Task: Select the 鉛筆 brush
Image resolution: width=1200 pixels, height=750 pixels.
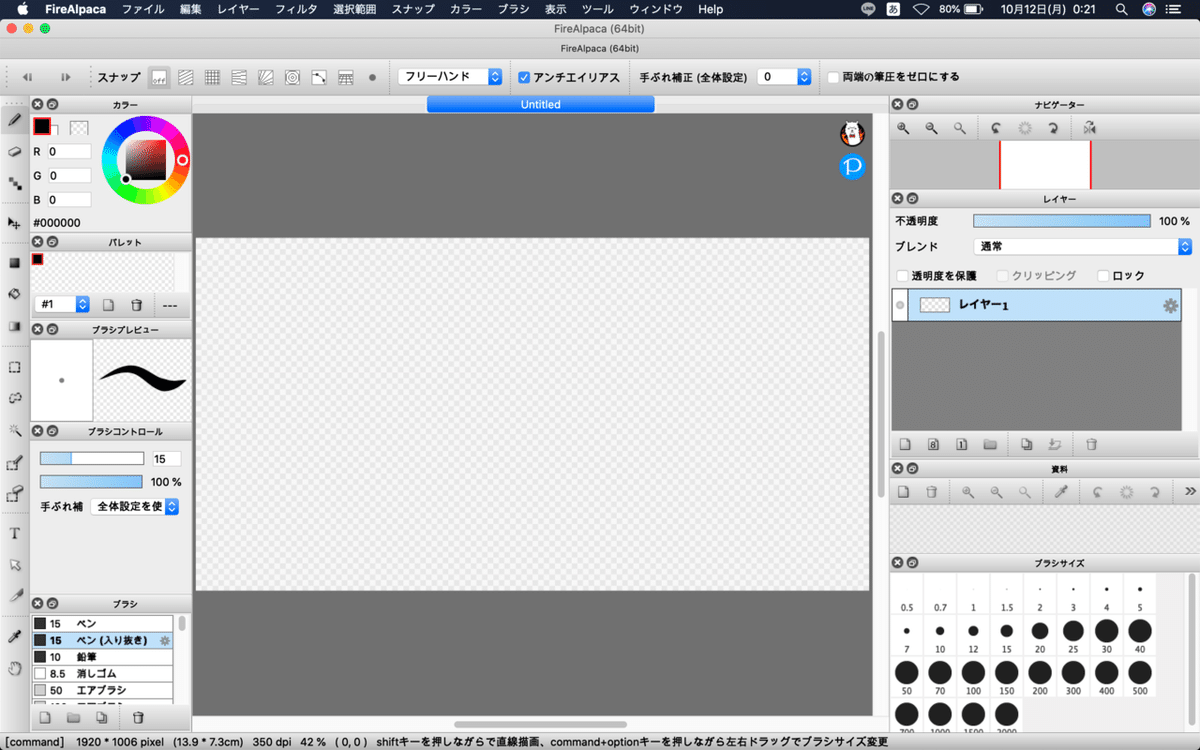Action: pos(102,657)
